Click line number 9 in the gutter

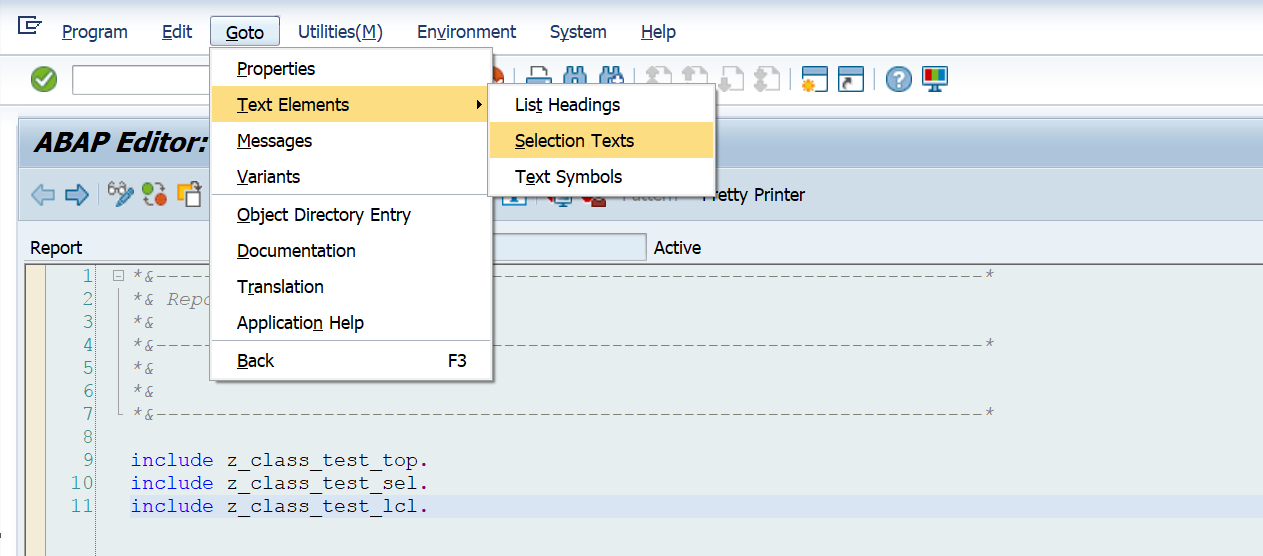88,460
